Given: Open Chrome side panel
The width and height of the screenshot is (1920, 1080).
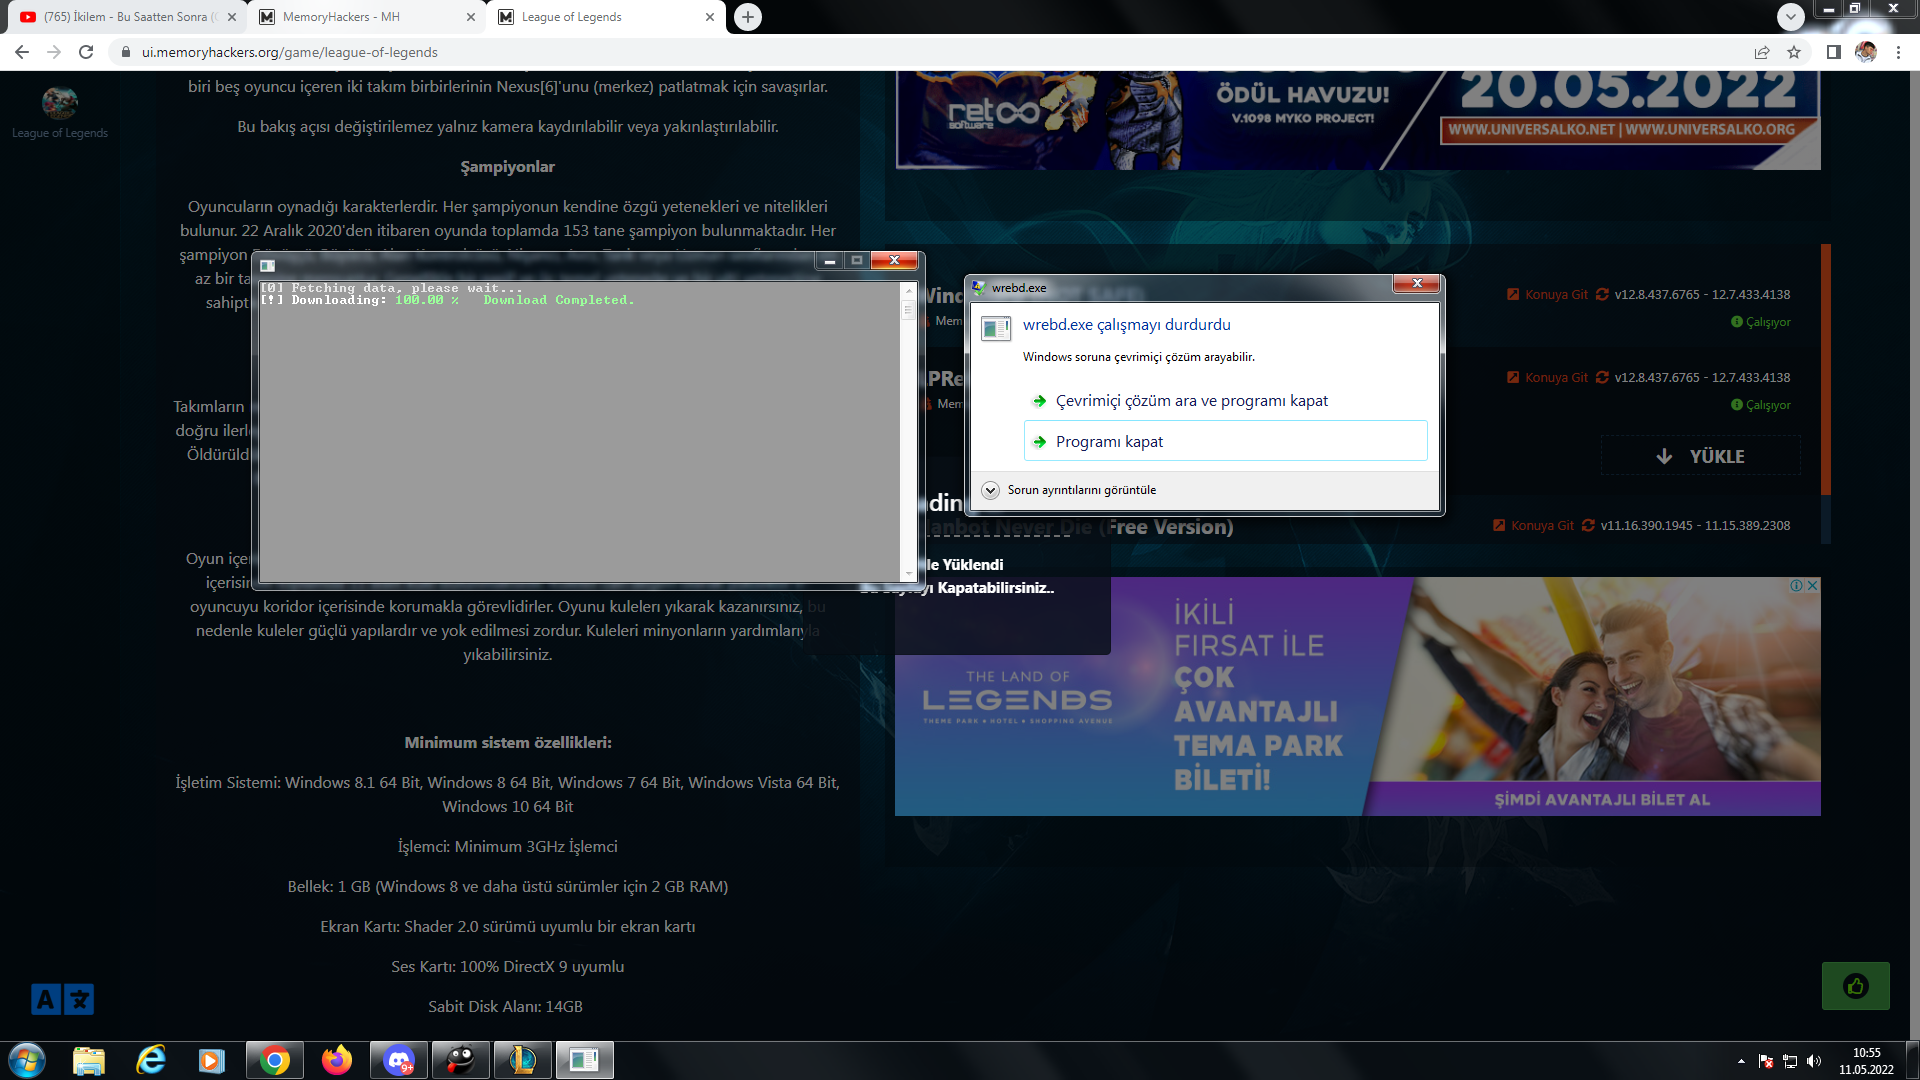Looking at the screenshot, I should (1834, 52).
